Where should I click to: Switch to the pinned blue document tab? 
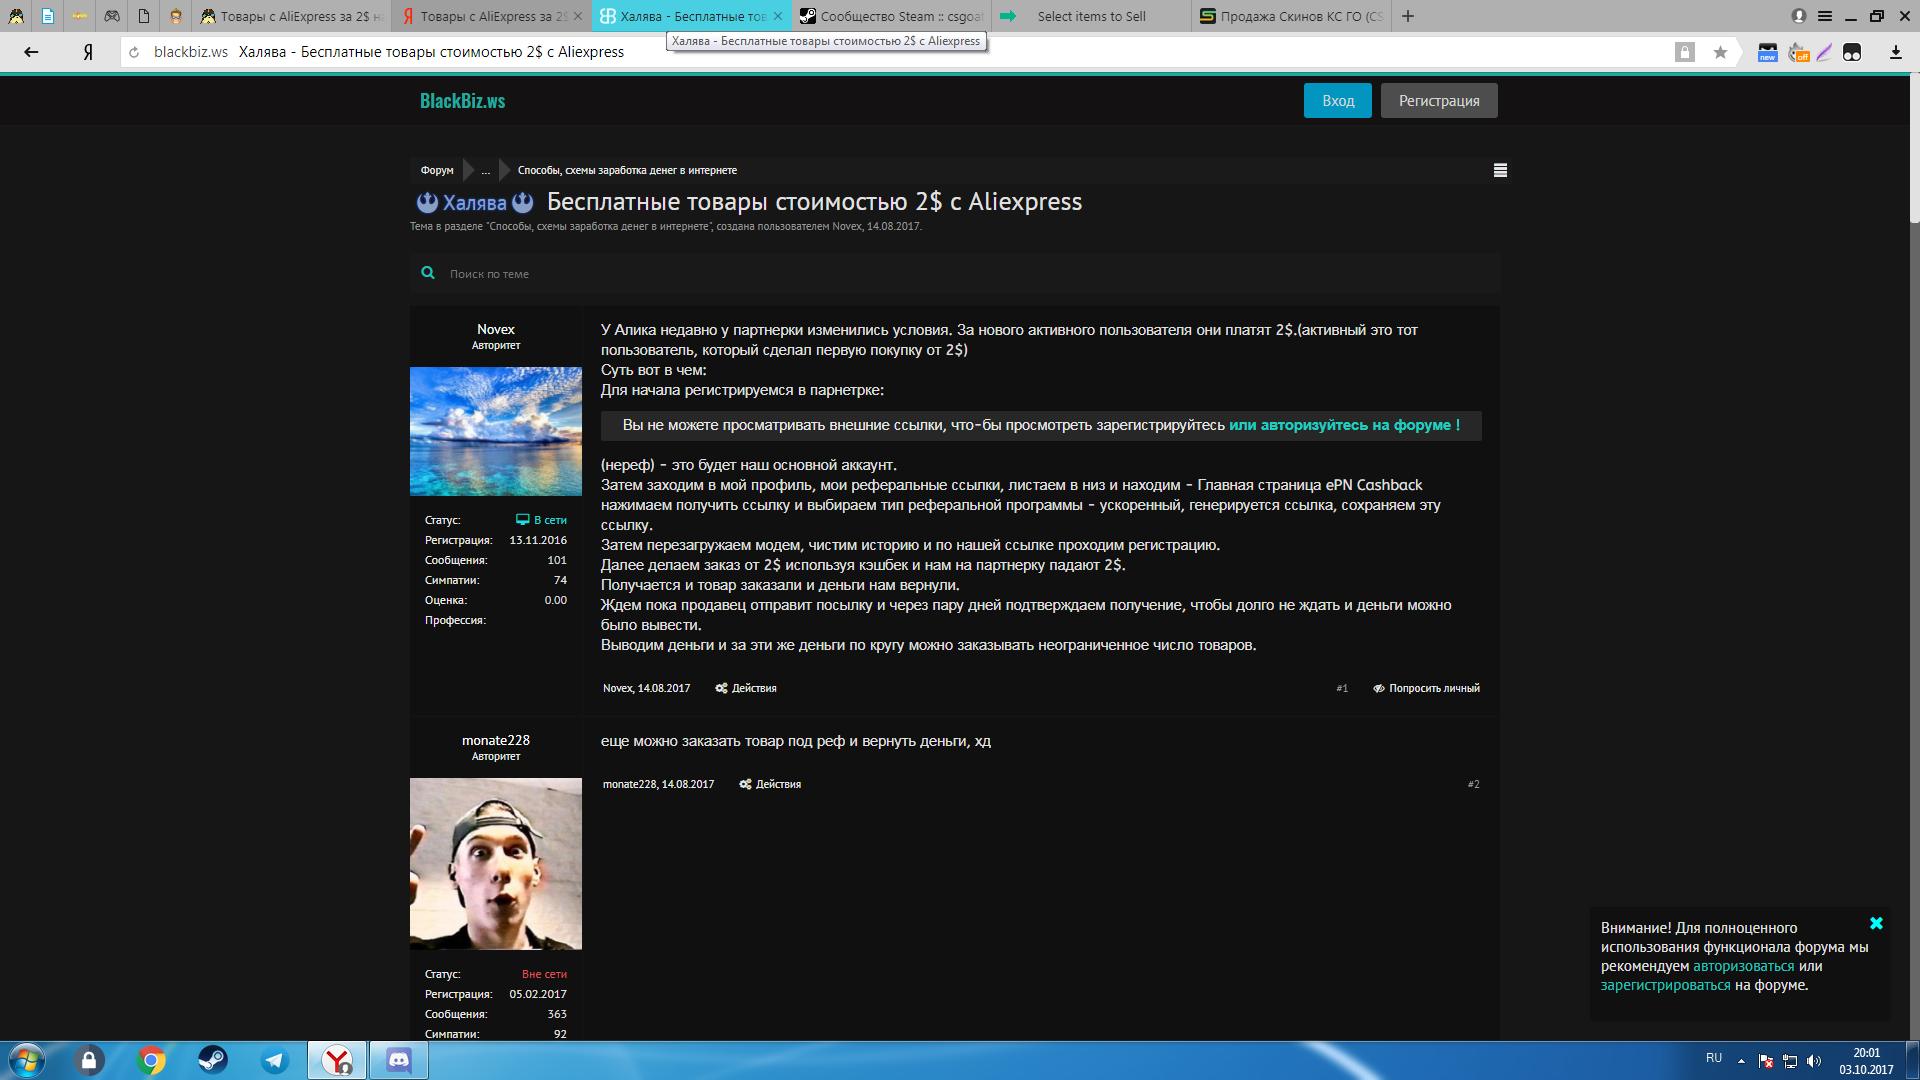tap(48, 16)
